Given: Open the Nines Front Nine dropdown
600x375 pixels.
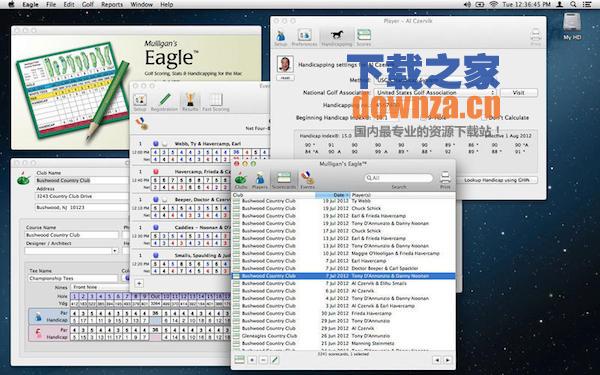Looking at the screenshot, I should [x=100, y=287].
